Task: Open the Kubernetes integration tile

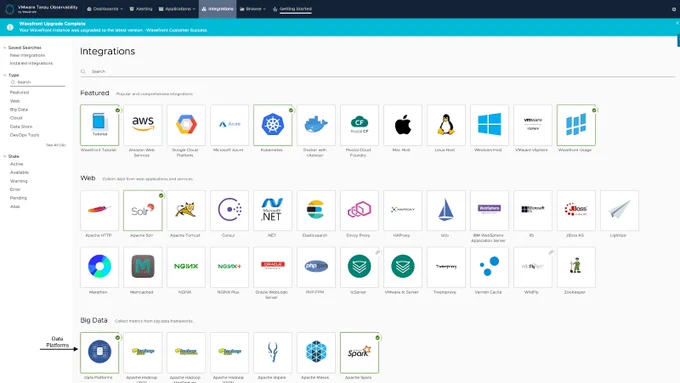Action: click(273, 125)
